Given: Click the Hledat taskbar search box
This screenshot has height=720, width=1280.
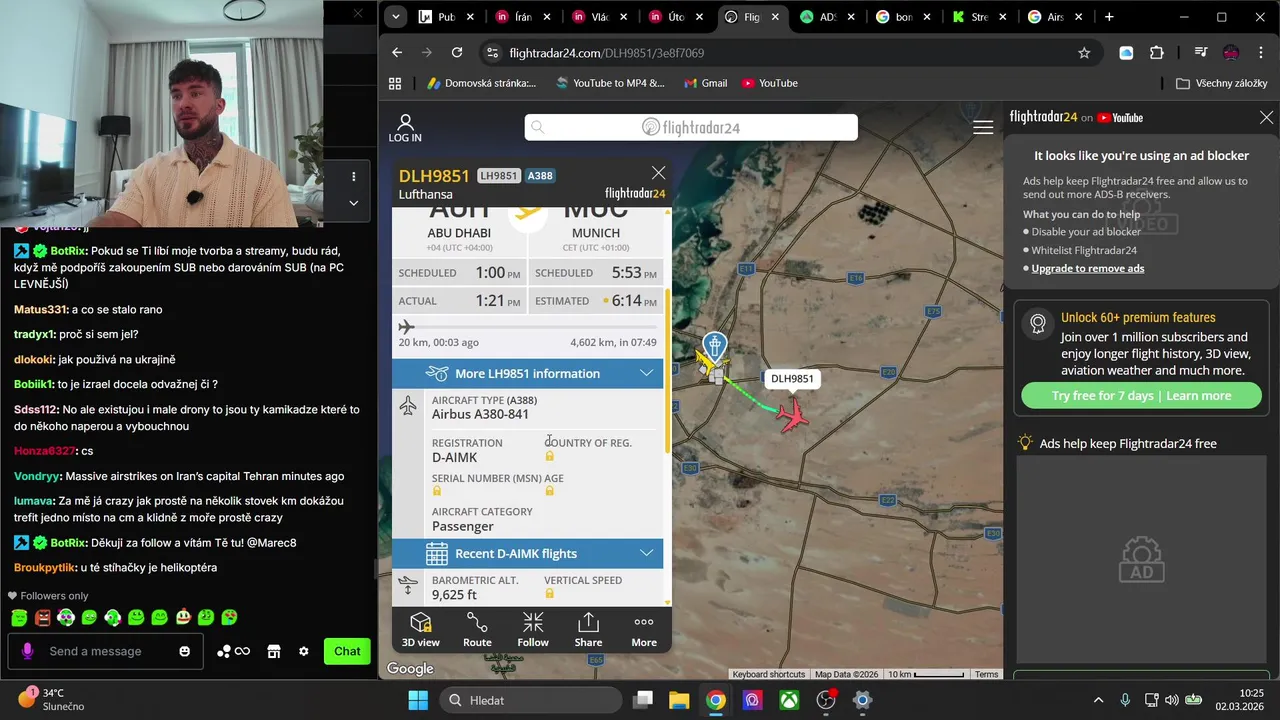Looking at the screenshot, I should [x=531, y=700].
